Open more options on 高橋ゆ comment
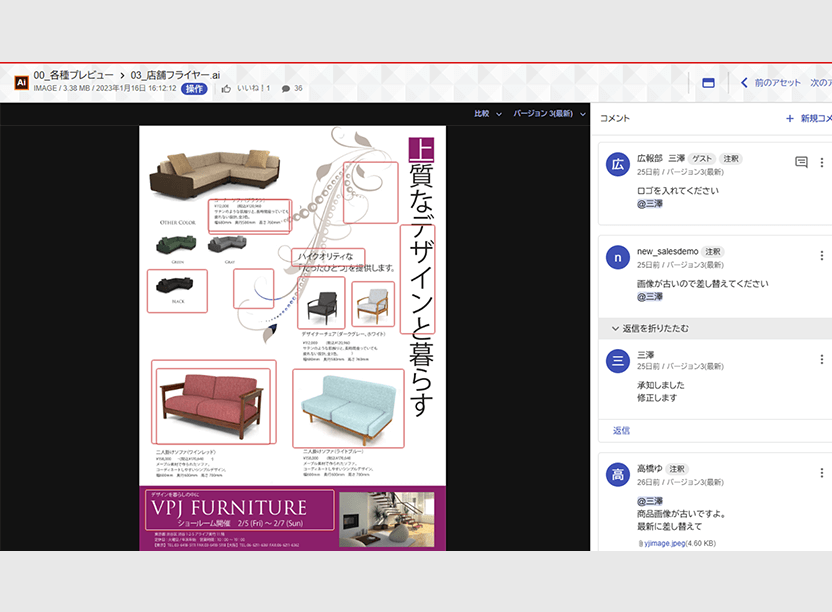 [x=821, y=472]
